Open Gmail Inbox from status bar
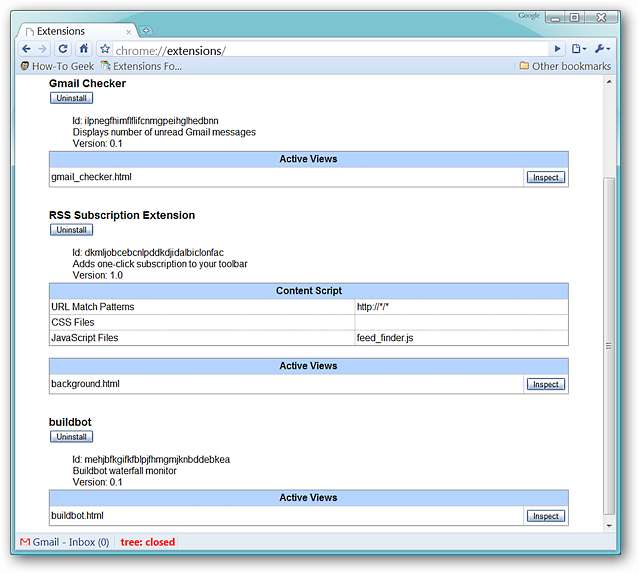Screen dimensions: 639x573 point(64,542)
